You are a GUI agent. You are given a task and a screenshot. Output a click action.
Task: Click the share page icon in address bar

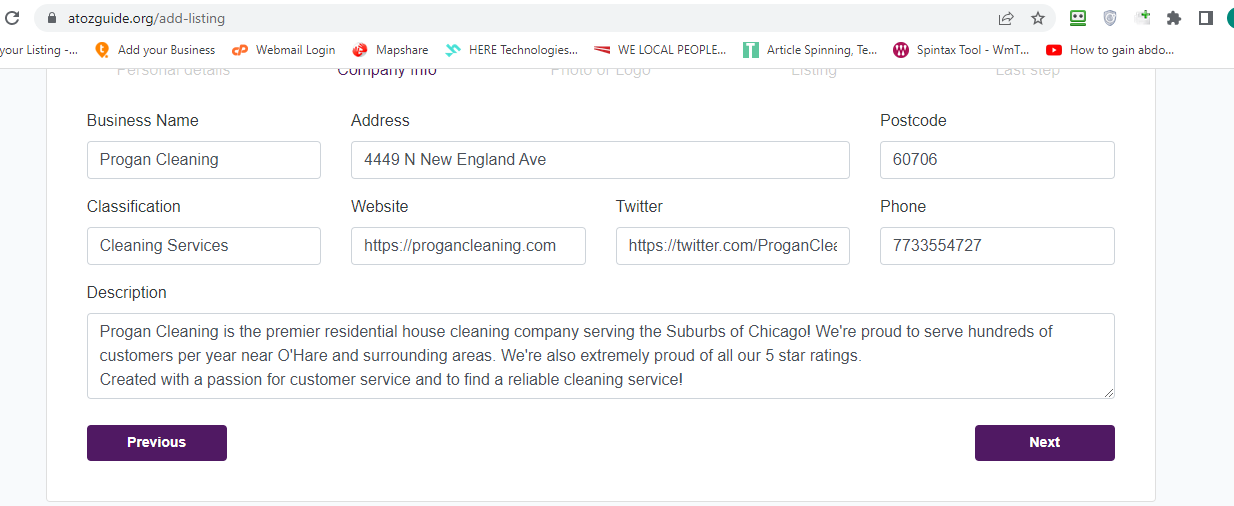point(1006,18)
